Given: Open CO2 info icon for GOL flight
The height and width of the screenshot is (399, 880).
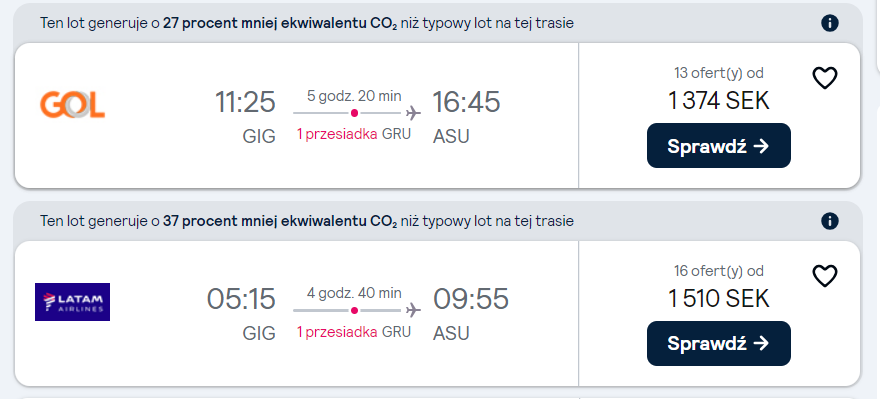Looking at the screenshot, I should [x=829, y=23].
